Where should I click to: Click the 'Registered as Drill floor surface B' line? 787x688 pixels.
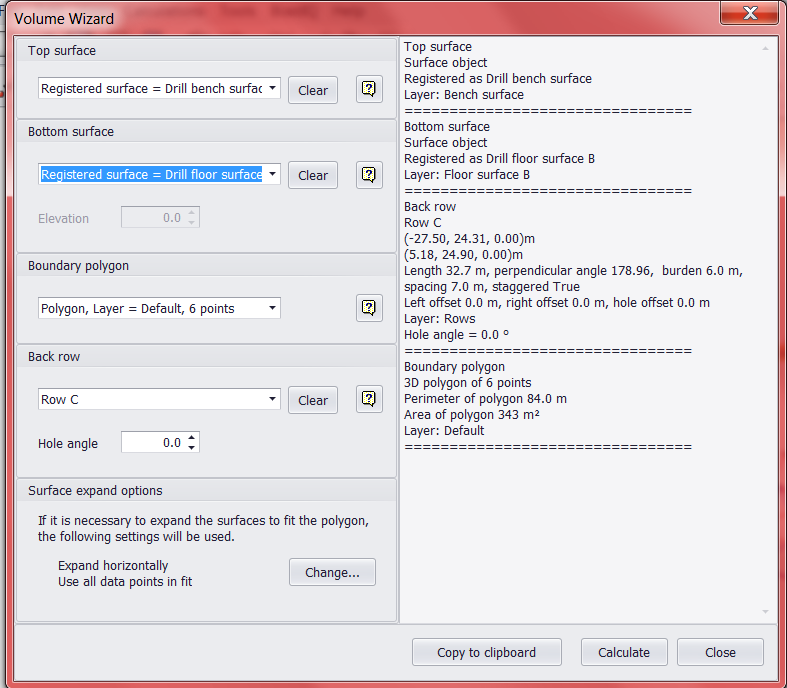(499, 159)
